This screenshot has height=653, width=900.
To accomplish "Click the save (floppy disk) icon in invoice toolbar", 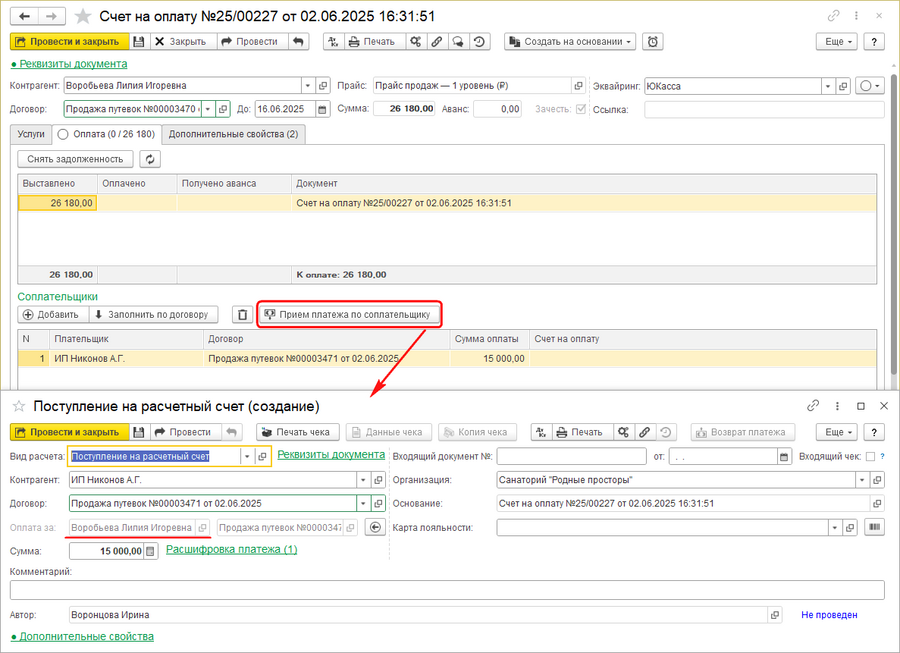I will (139, 41).
